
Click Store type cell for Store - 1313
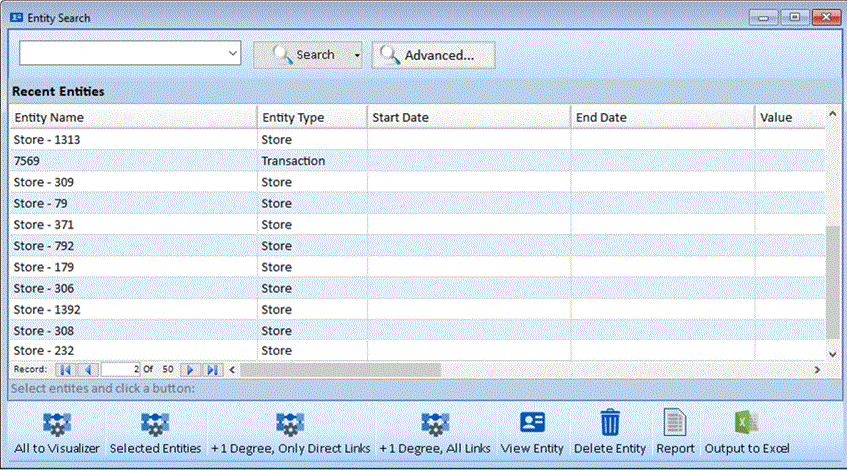click(x=312, y=139)
